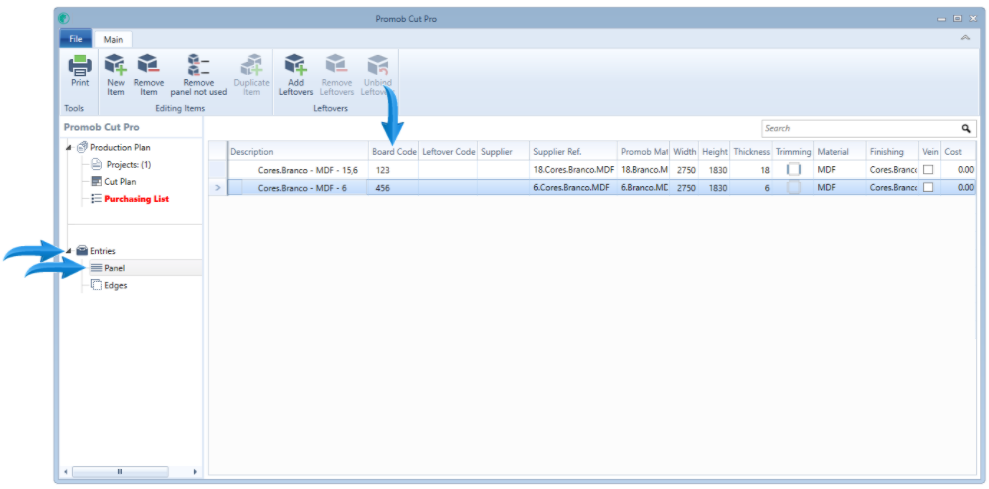Click the Remove Leftovers icon
989x489 pixels.
336,66
